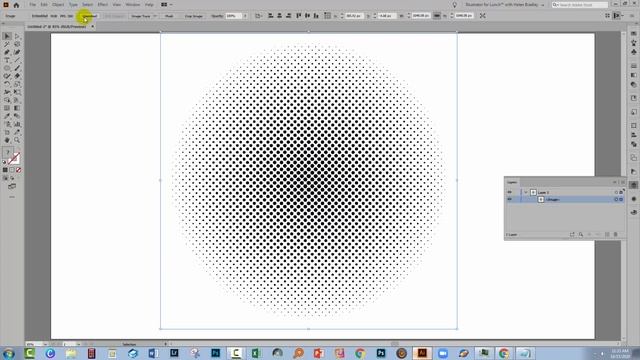Open the Select menu

[87, 5]
